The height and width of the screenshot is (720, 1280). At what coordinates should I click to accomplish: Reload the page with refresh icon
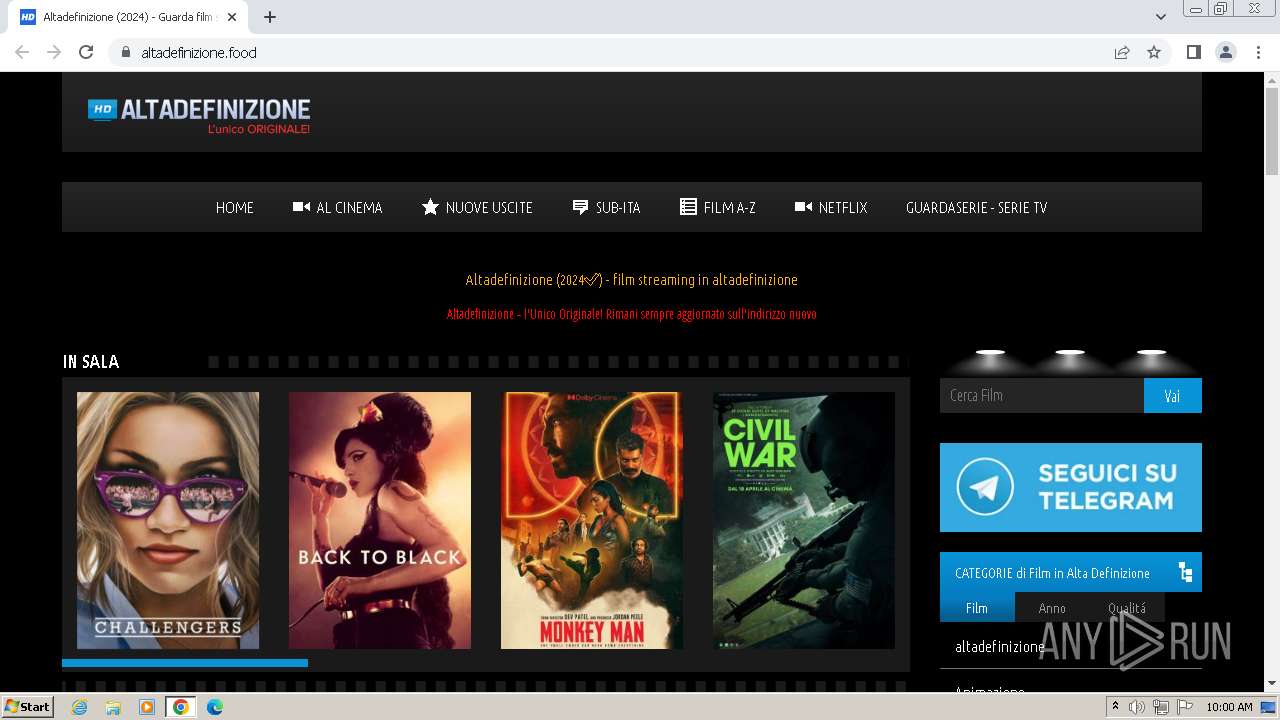[x=86, y=52]
